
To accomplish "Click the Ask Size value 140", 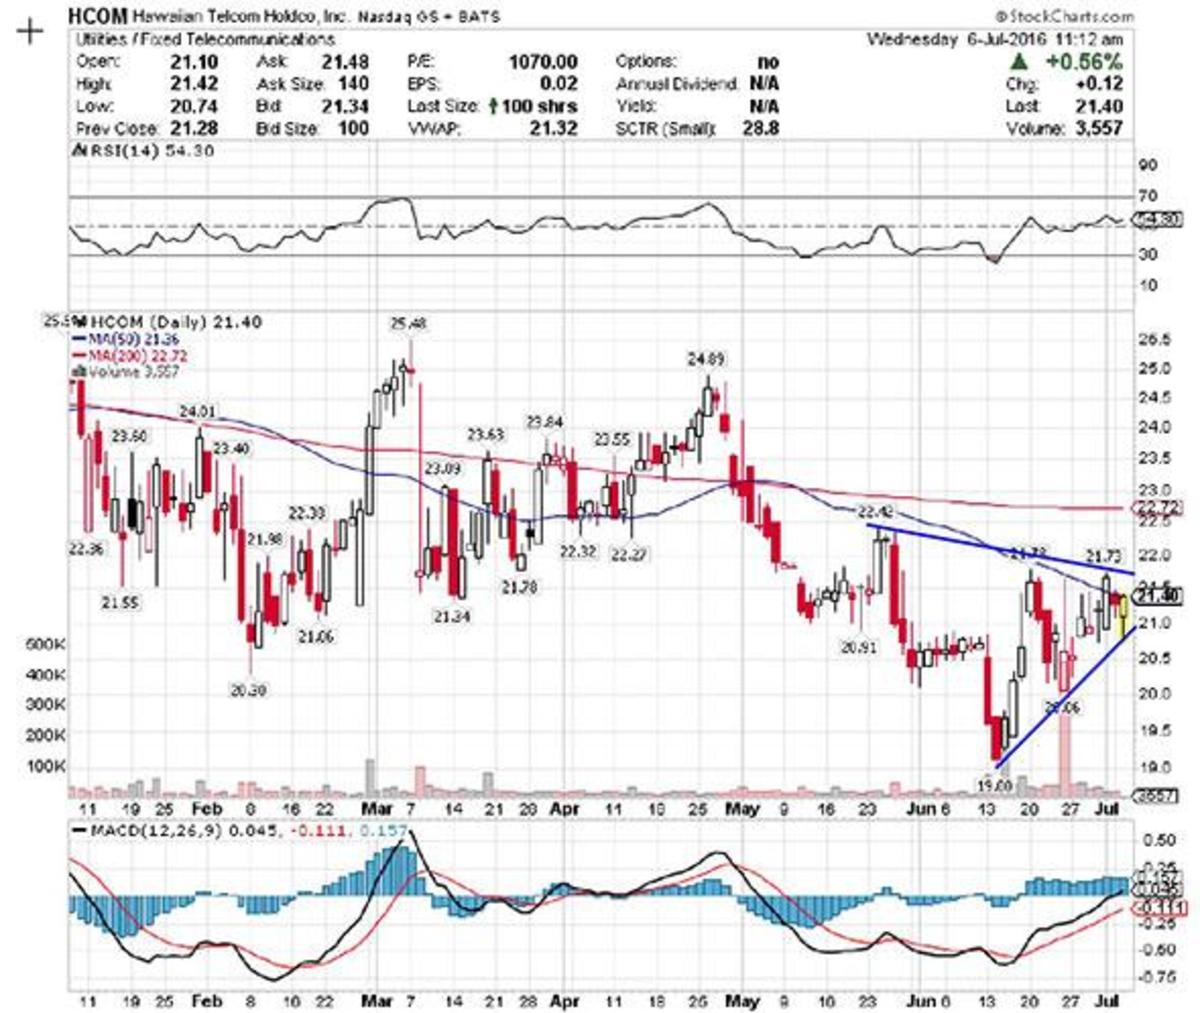I will click(353, 84).
